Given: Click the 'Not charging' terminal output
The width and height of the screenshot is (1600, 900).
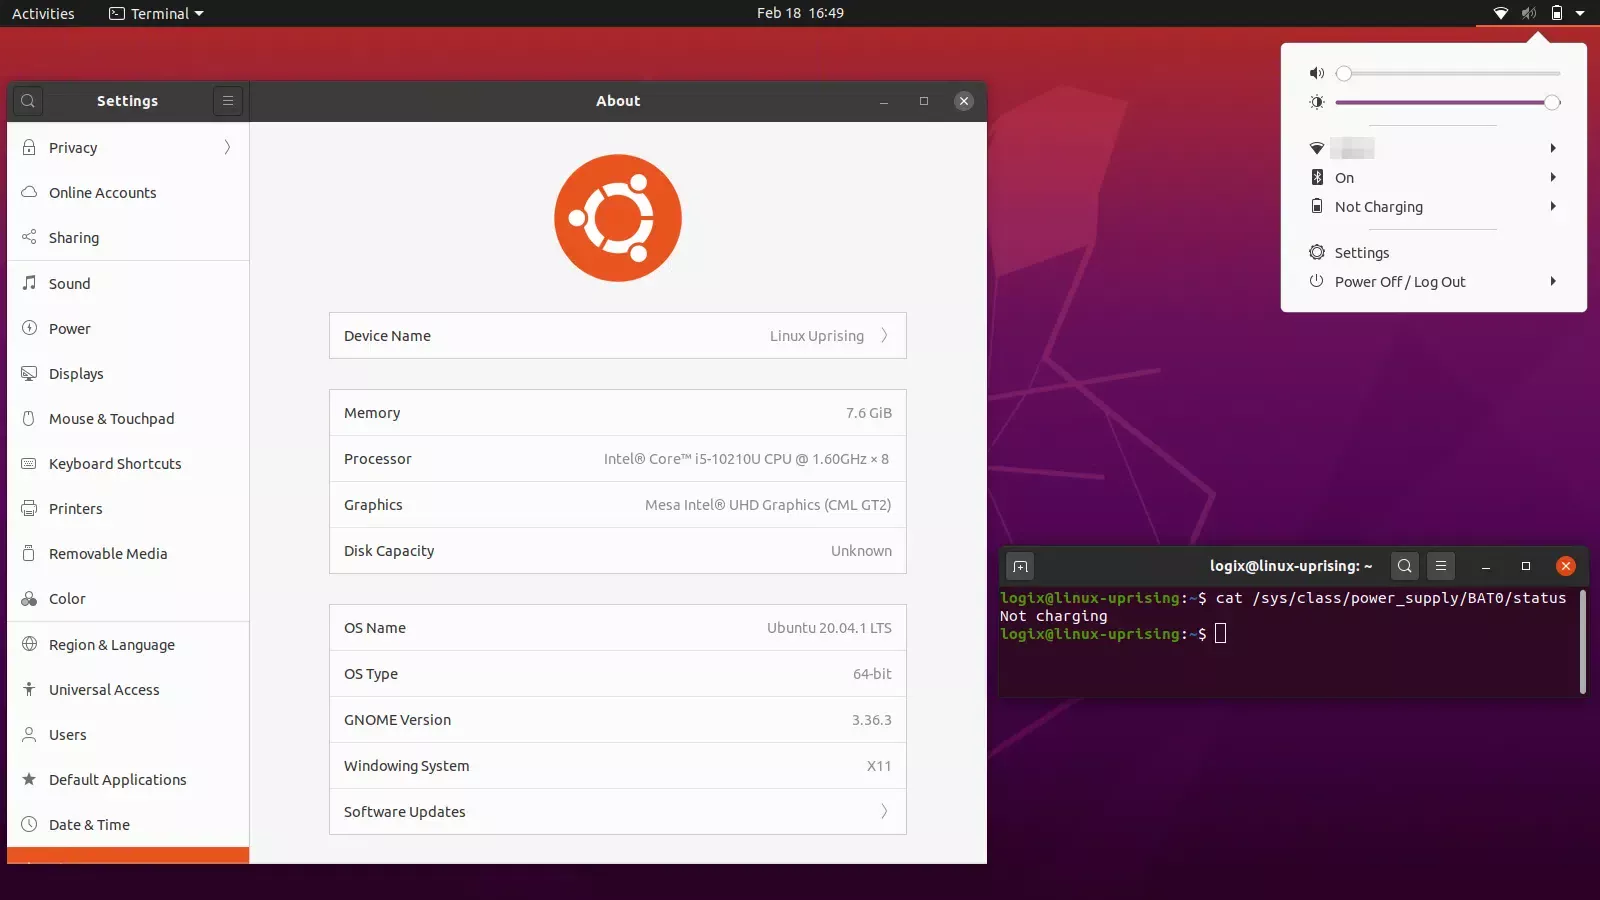Looking at the screenshot, I should click(x=1054, y=616).
